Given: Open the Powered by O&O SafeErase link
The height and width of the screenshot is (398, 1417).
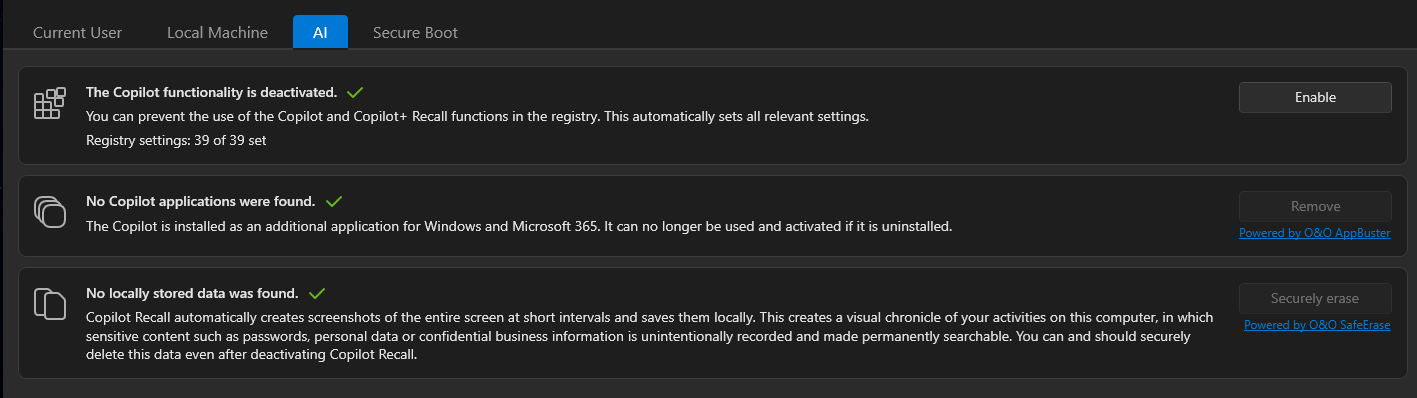Looking at the screenshot, I should (1317, 325).
